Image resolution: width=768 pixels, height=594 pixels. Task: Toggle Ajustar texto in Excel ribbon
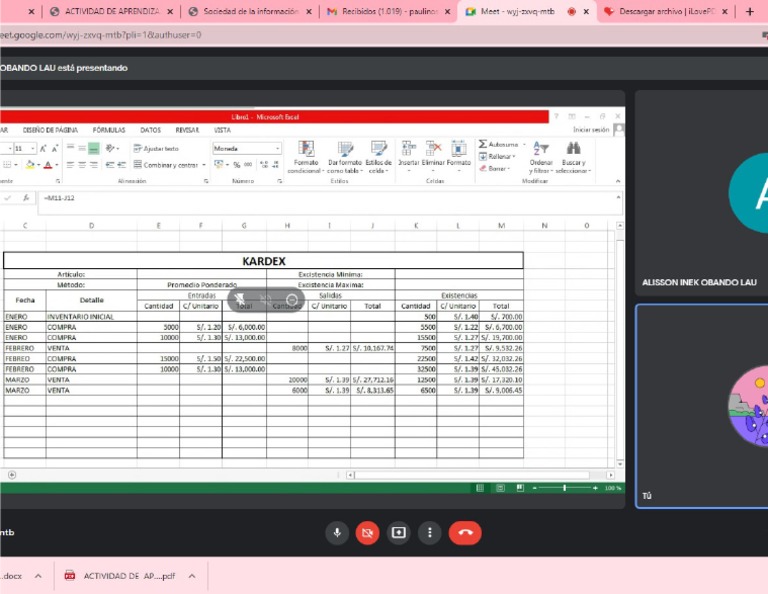click(x=156, y=148)
